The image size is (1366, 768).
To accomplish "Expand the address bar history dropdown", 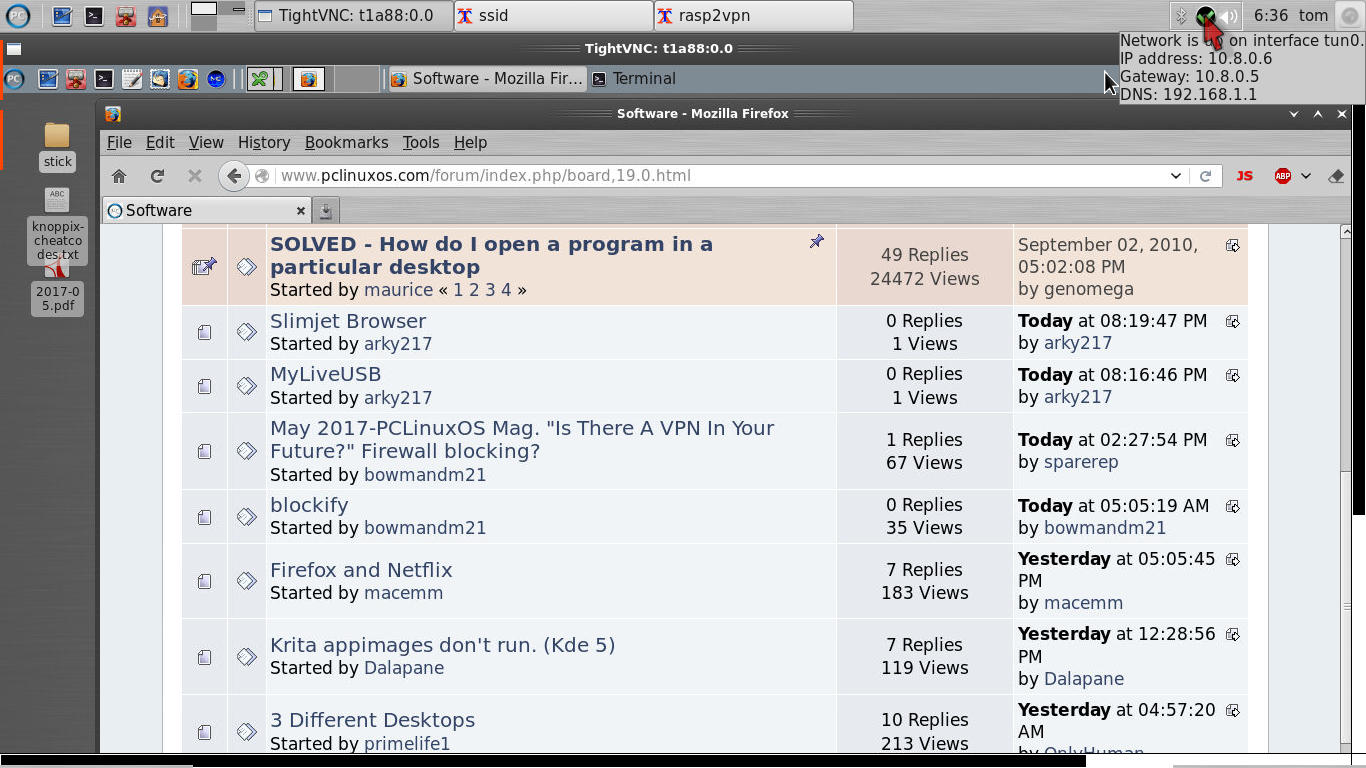I will tap(1177, 176).
